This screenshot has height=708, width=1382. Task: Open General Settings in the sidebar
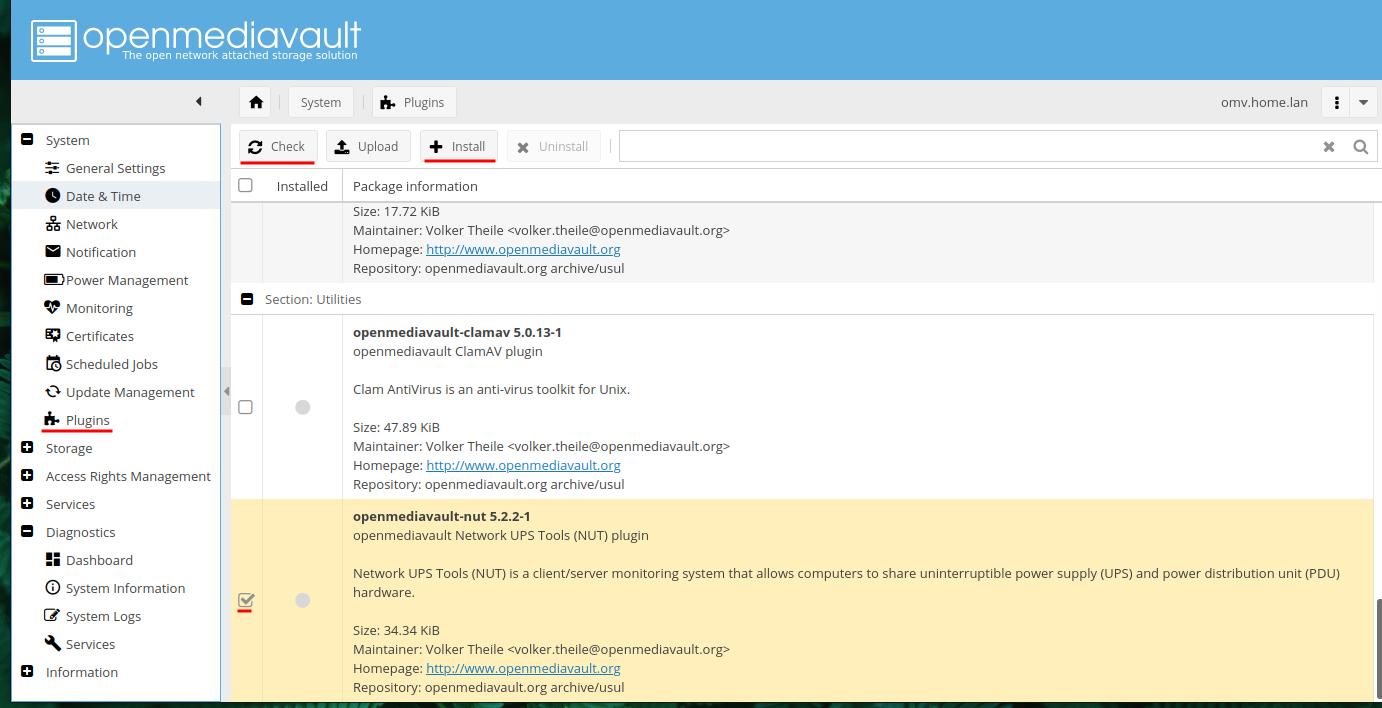tap(116, 168)
